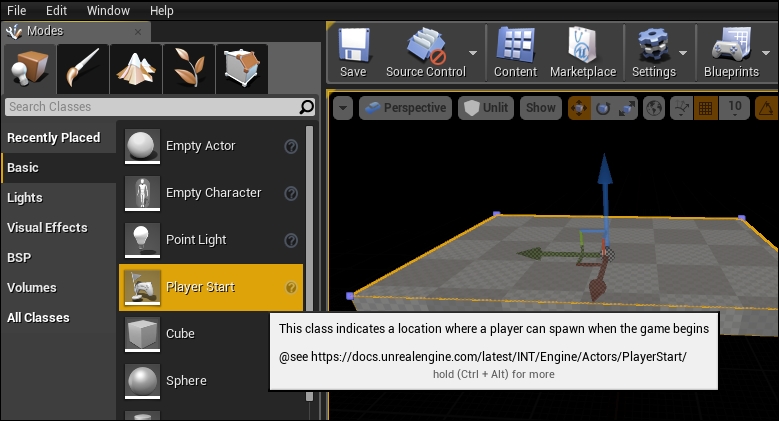Open the viewport options arrow menu

(x=343, y=108)
